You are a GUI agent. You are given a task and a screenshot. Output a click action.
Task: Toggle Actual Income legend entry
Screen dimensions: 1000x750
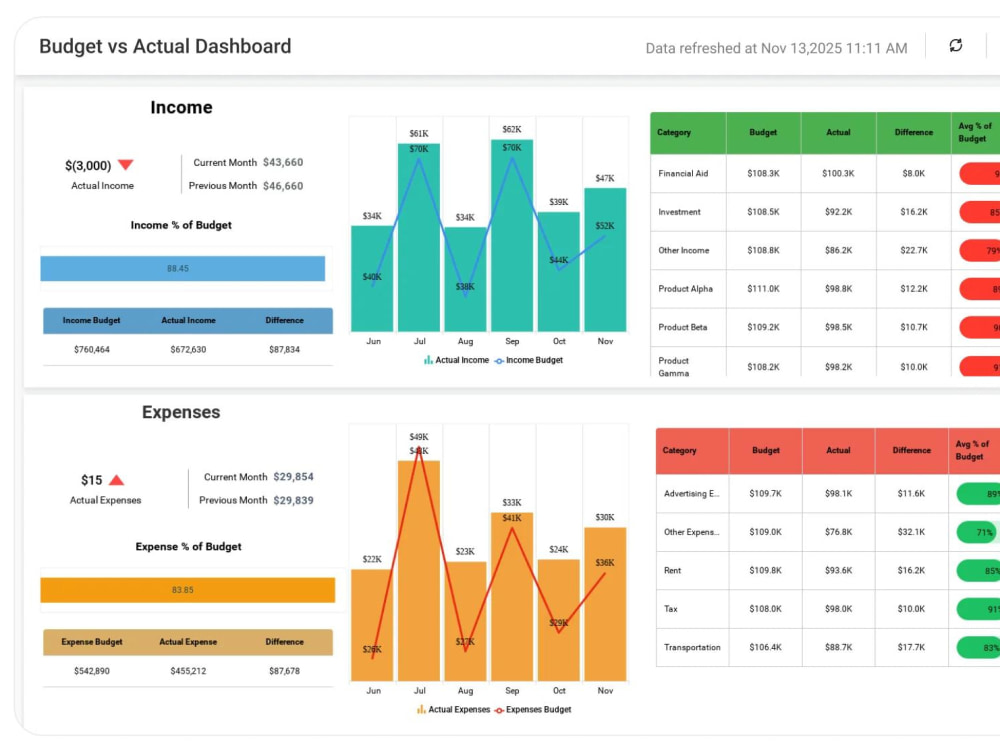(x=456, y=360)
